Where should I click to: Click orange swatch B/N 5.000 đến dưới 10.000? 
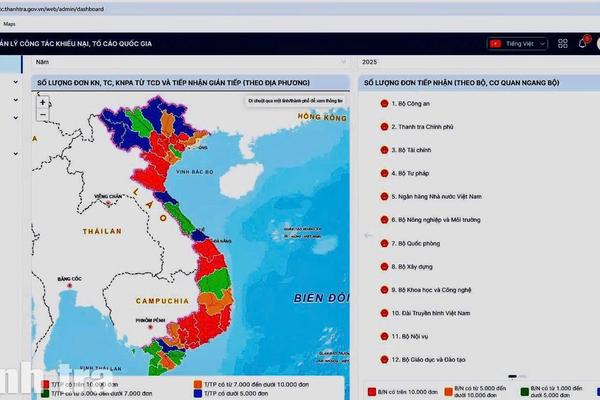pyautogui.click(x=448, y=392)
